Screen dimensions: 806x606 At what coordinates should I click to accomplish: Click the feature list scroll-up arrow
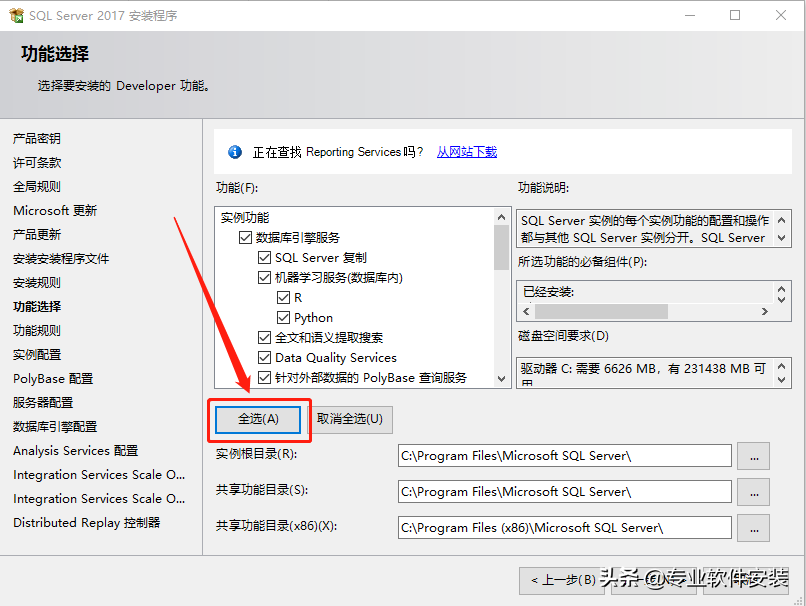click(502, 217)
